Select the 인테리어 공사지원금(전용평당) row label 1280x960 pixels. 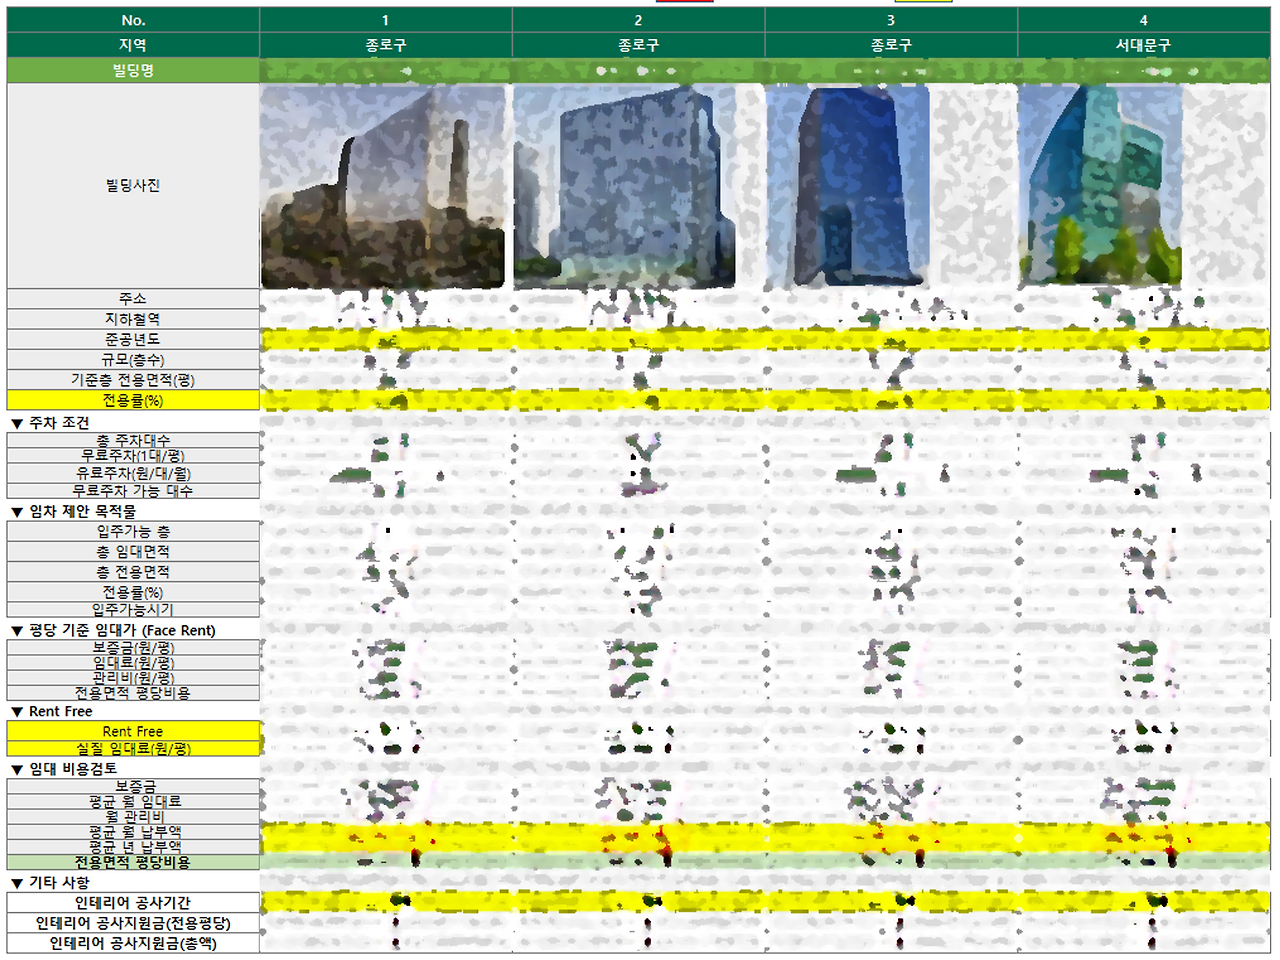coord(133,923)
